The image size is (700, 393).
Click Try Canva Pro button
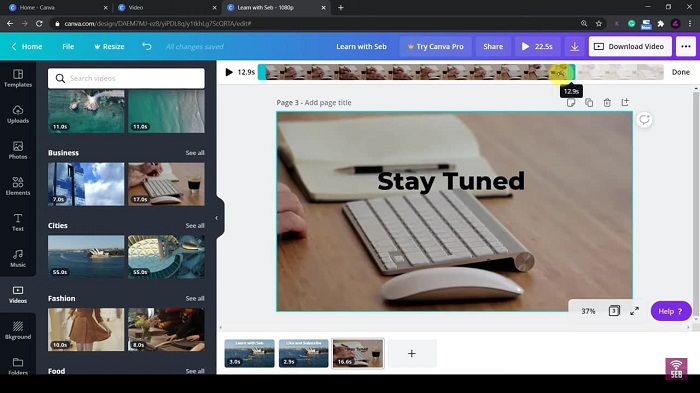[x=435, y=46]
